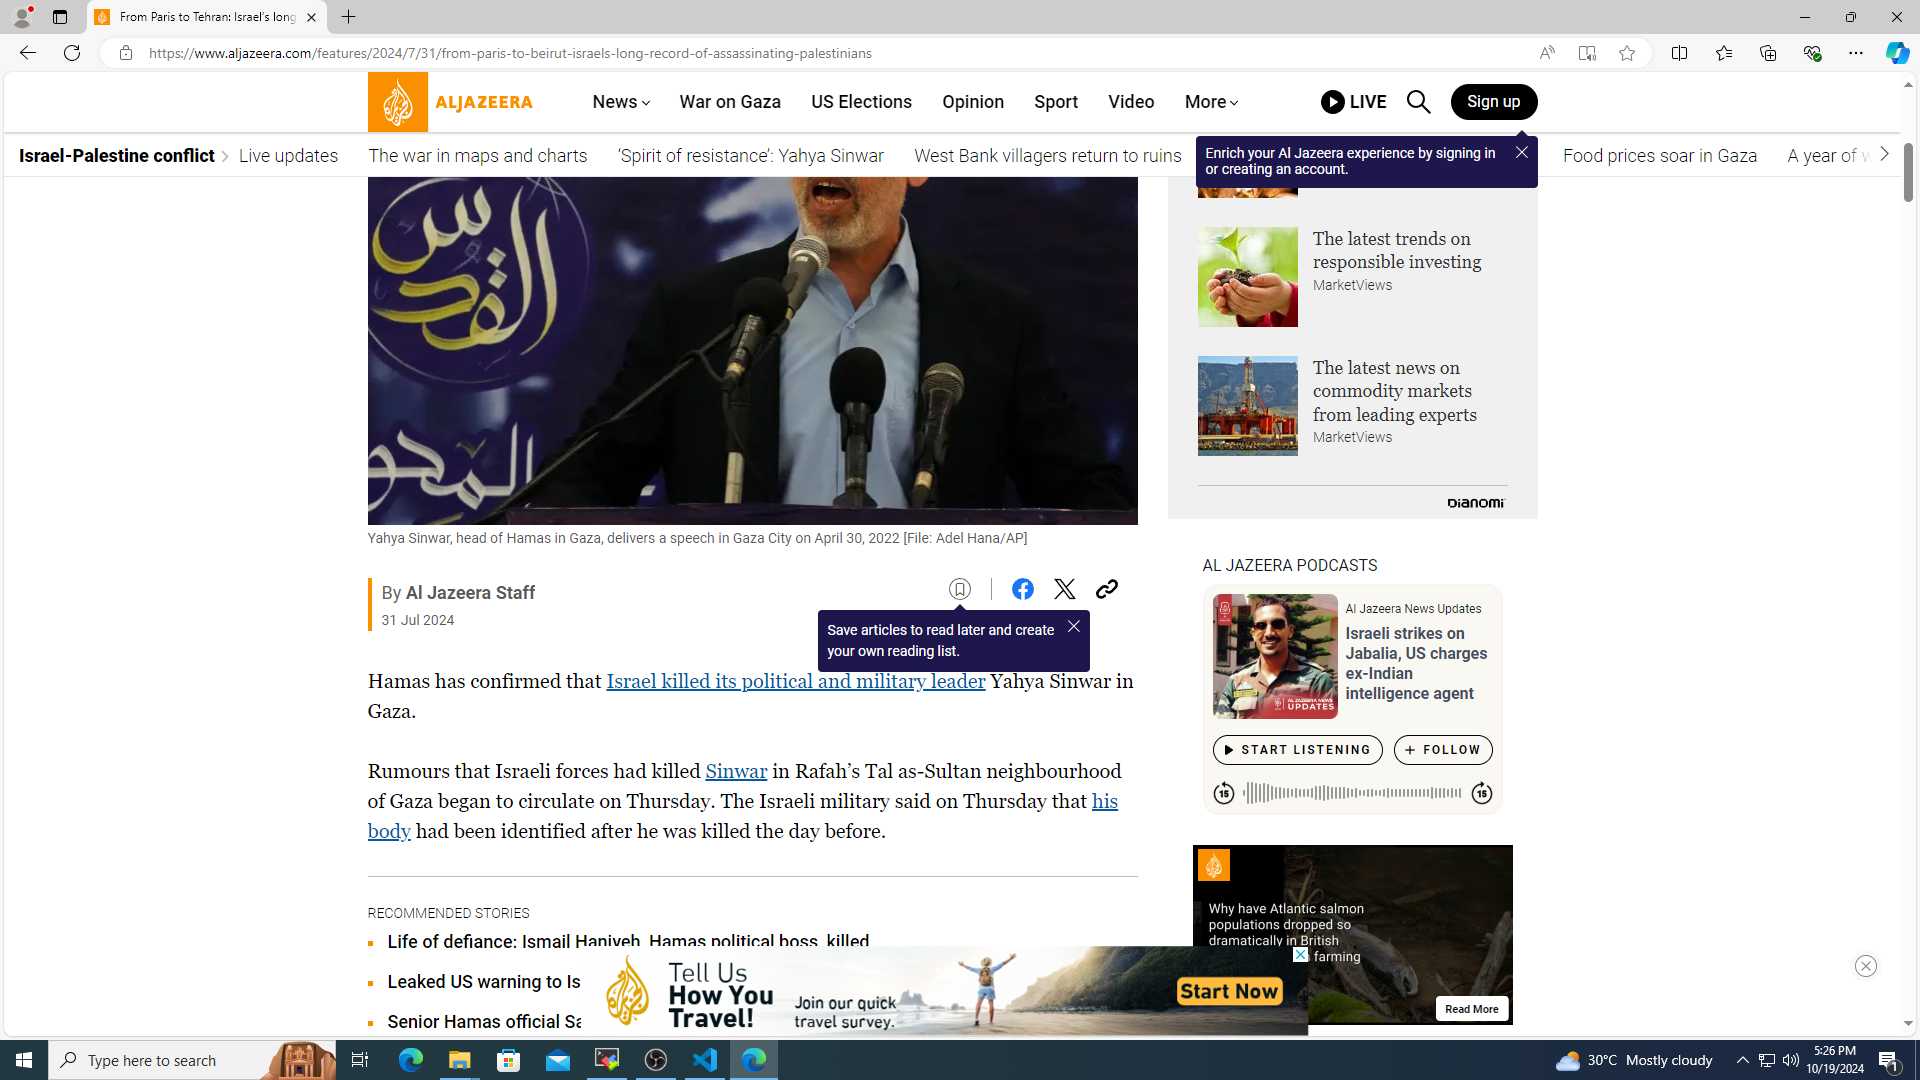Share article on X
1920x1080 pixels.
click(1064, 590)
